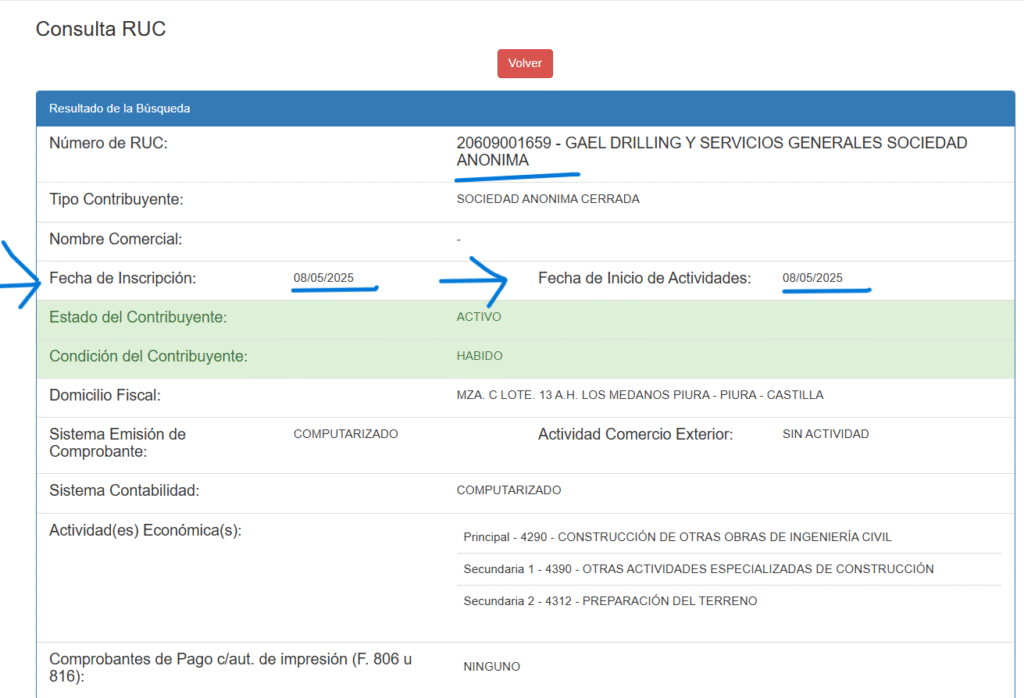Click the Actividad(es) Económica(s) label
Viewport: 1024px width, 698px height.
(x=145, y=530)
